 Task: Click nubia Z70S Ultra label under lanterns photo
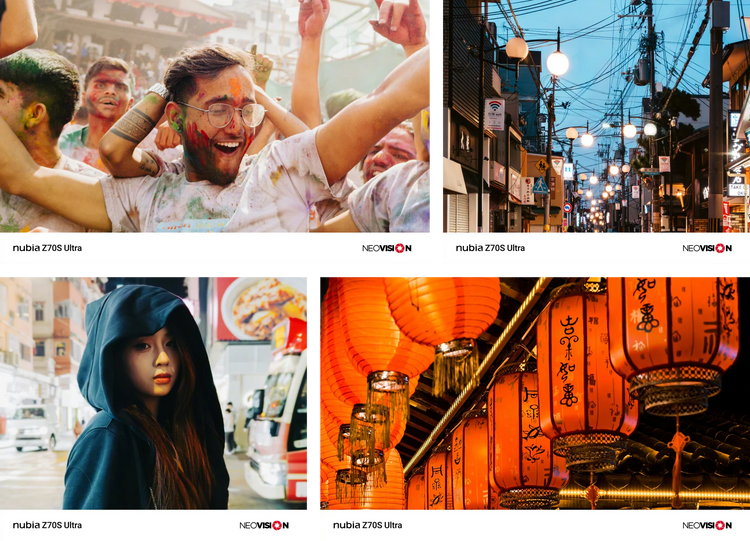(x=367, y=525)
